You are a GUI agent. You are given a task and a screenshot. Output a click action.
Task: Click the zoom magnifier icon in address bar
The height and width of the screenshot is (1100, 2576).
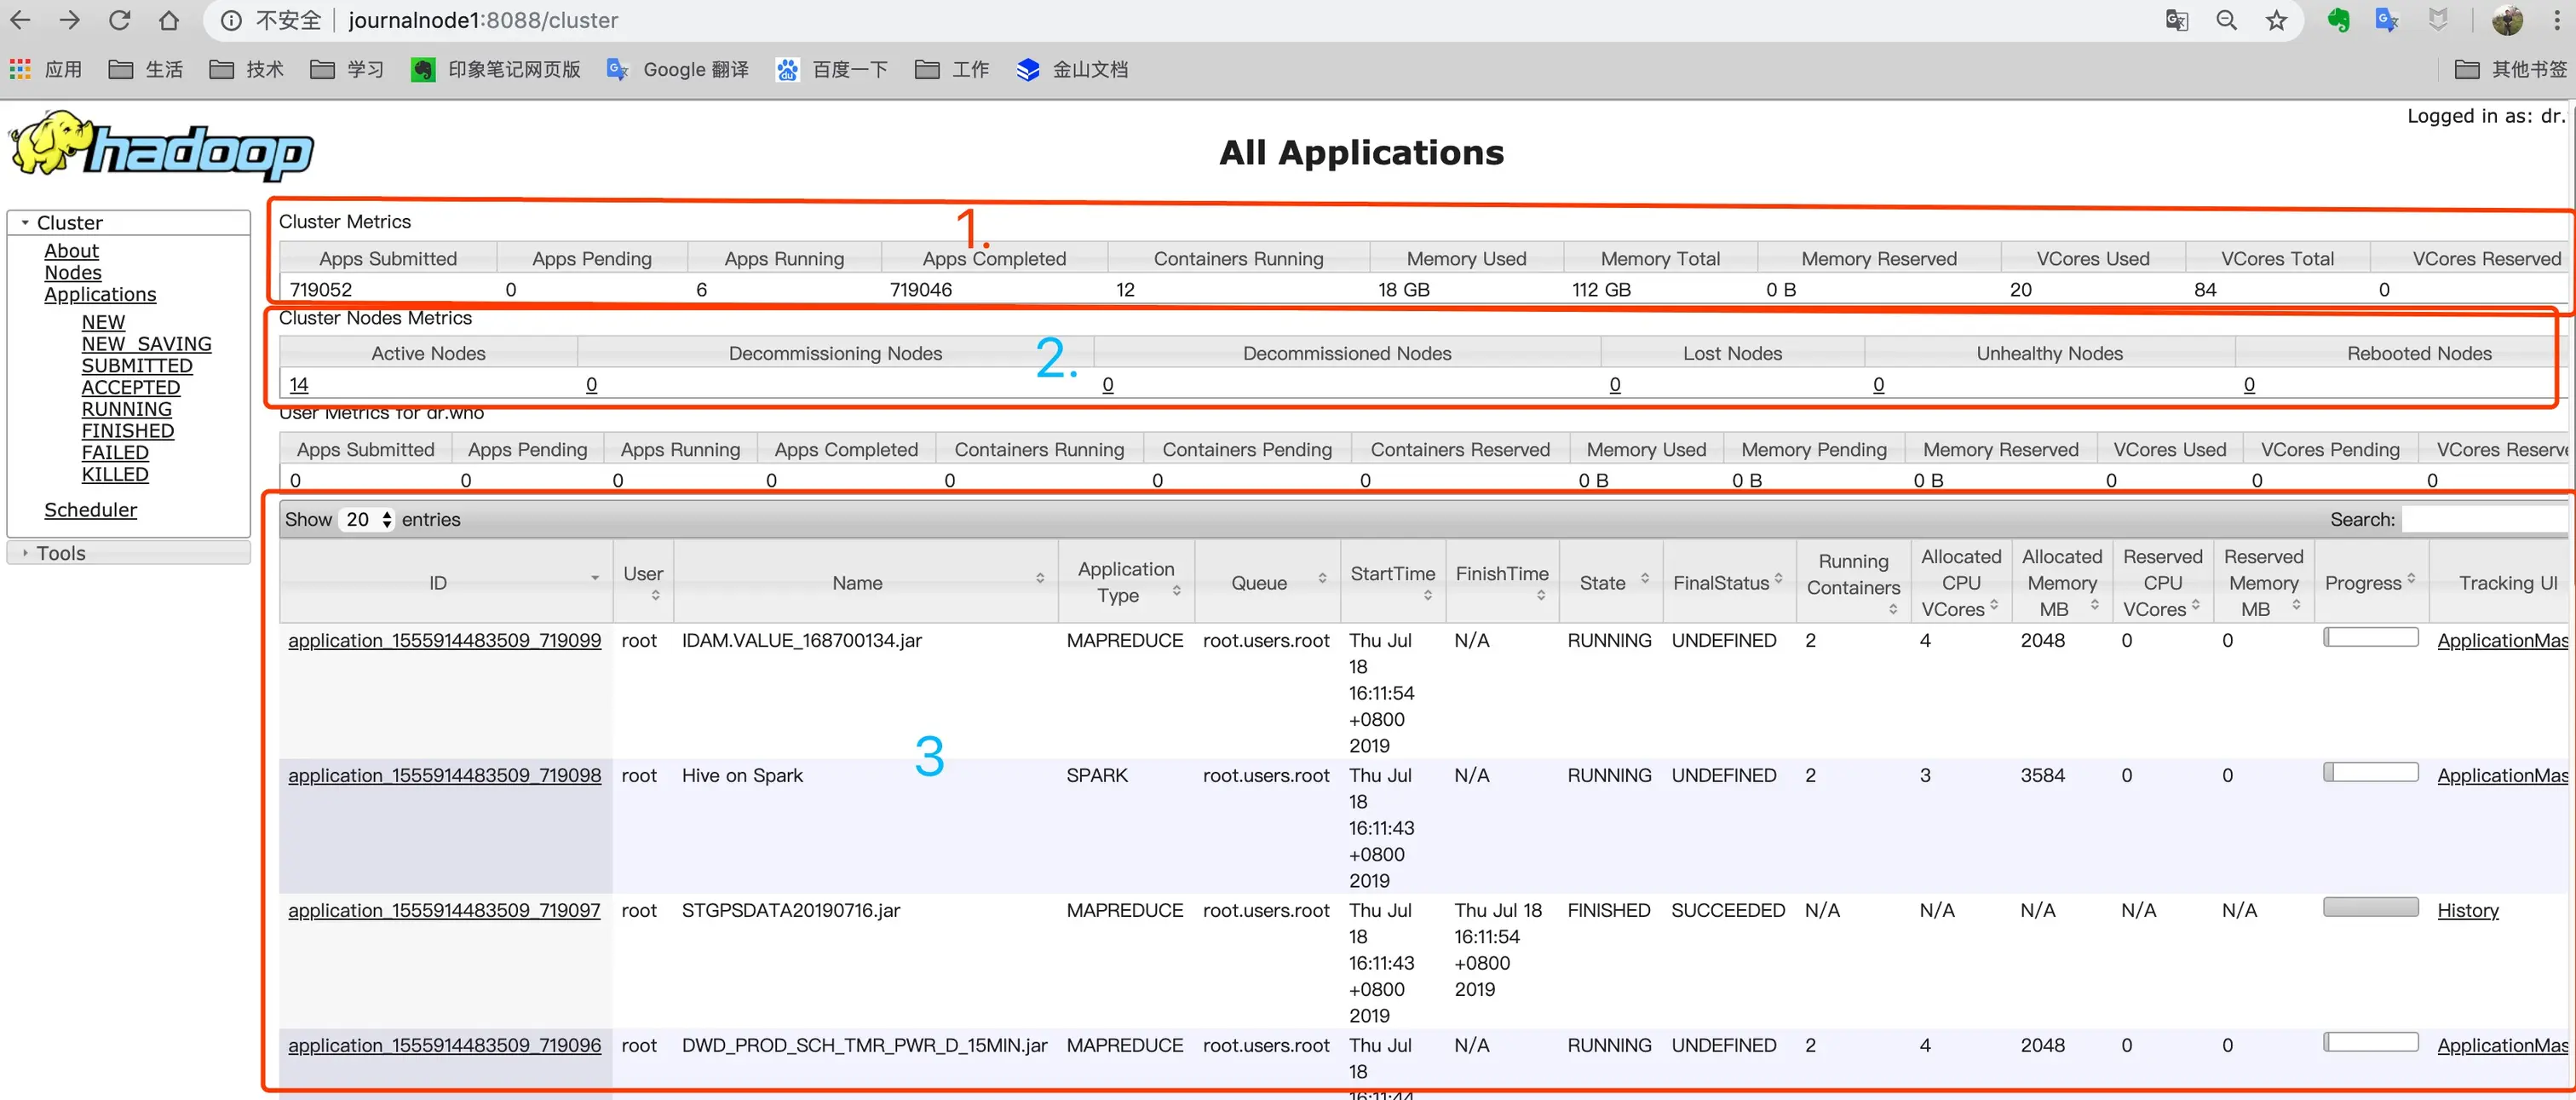pos(2226,20)
